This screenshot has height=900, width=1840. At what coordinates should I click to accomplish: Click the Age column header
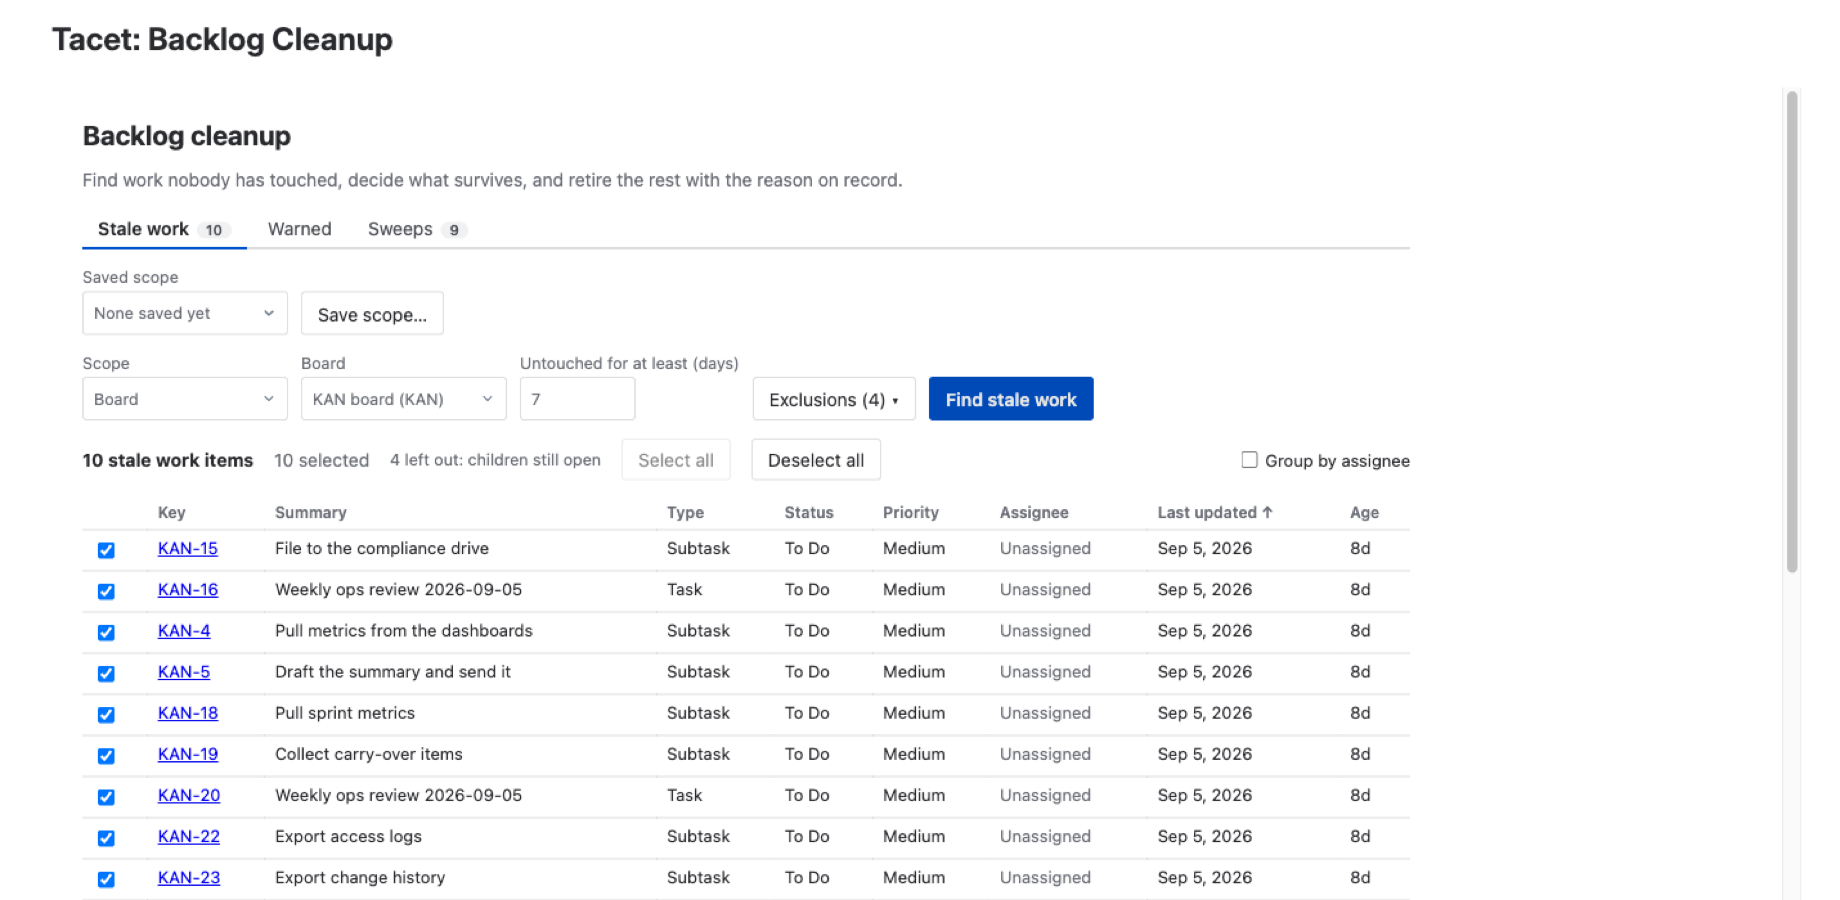tap(1364, 512)
